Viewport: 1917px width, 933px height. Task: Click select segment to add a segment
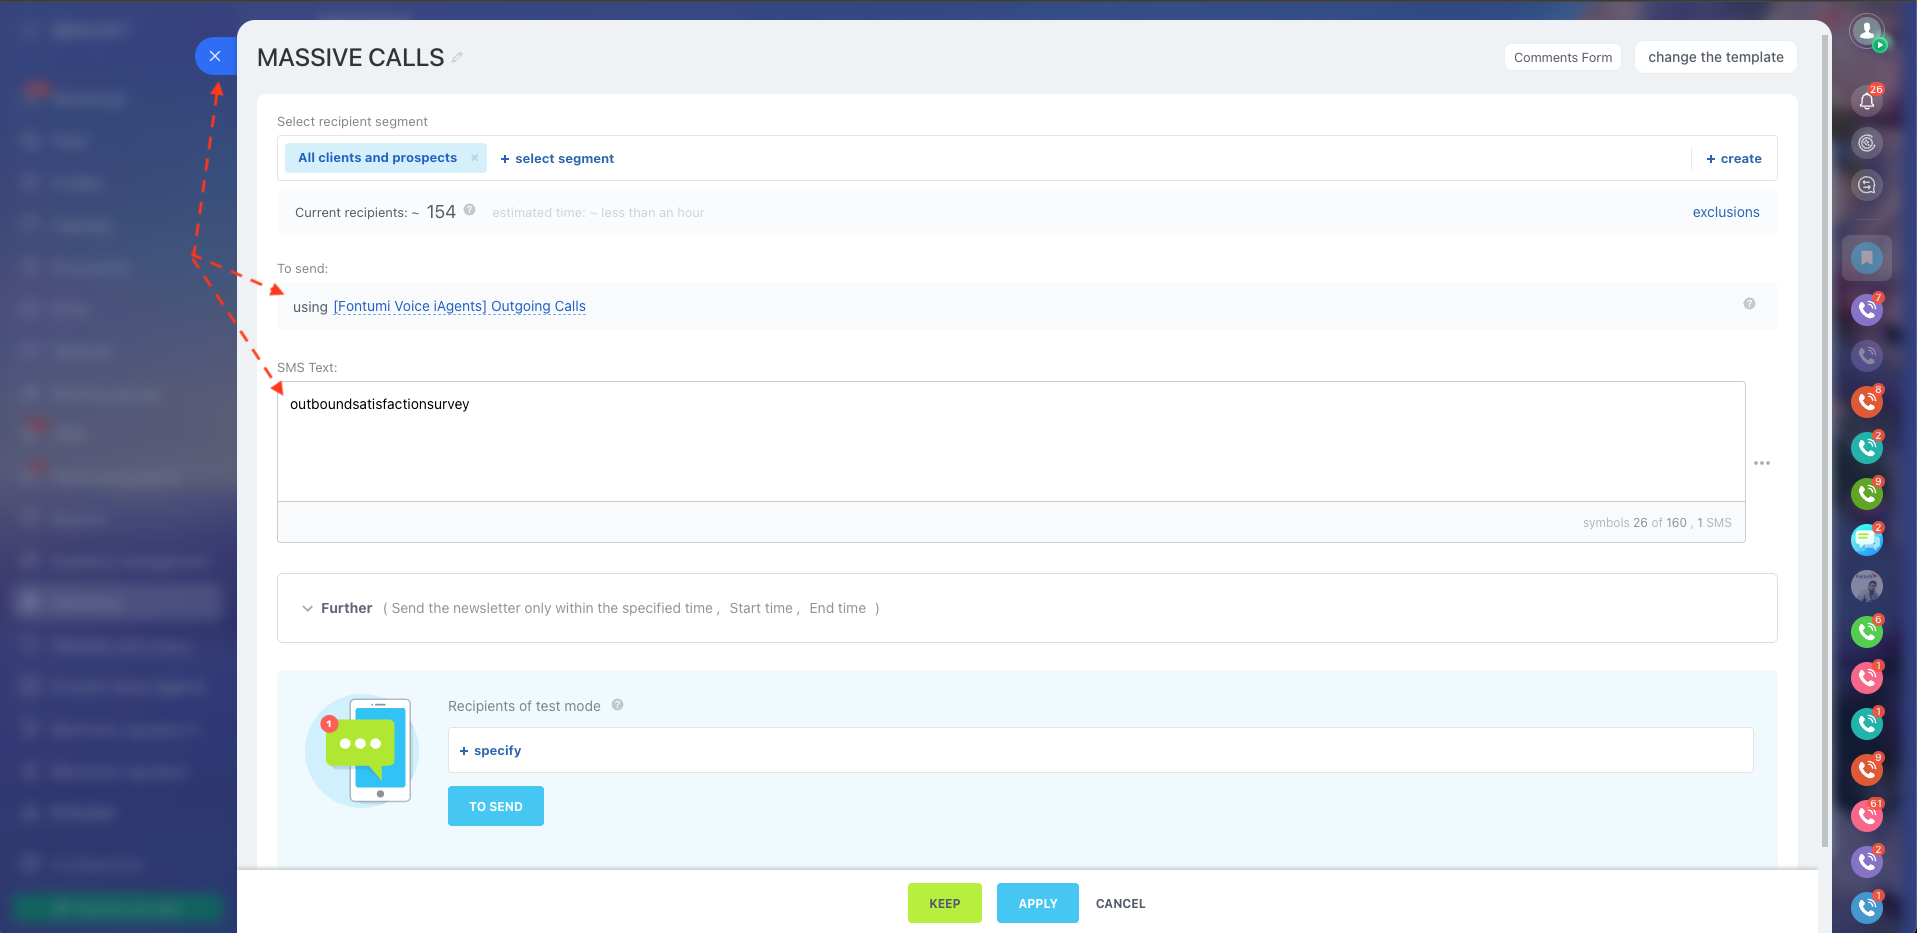coord(557,159)
